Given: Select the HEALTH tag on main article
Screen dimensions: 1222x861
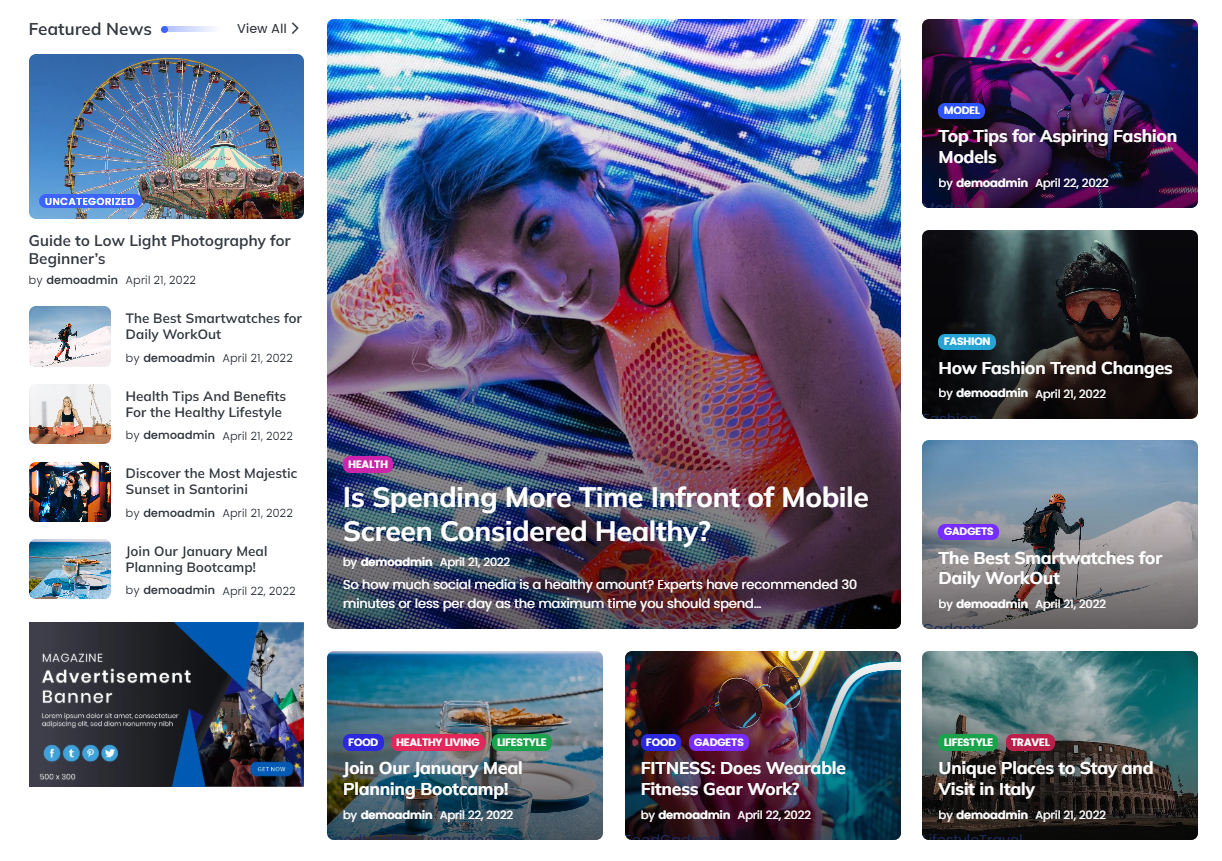Looking at the screenshot, I should tap(368, 464).
